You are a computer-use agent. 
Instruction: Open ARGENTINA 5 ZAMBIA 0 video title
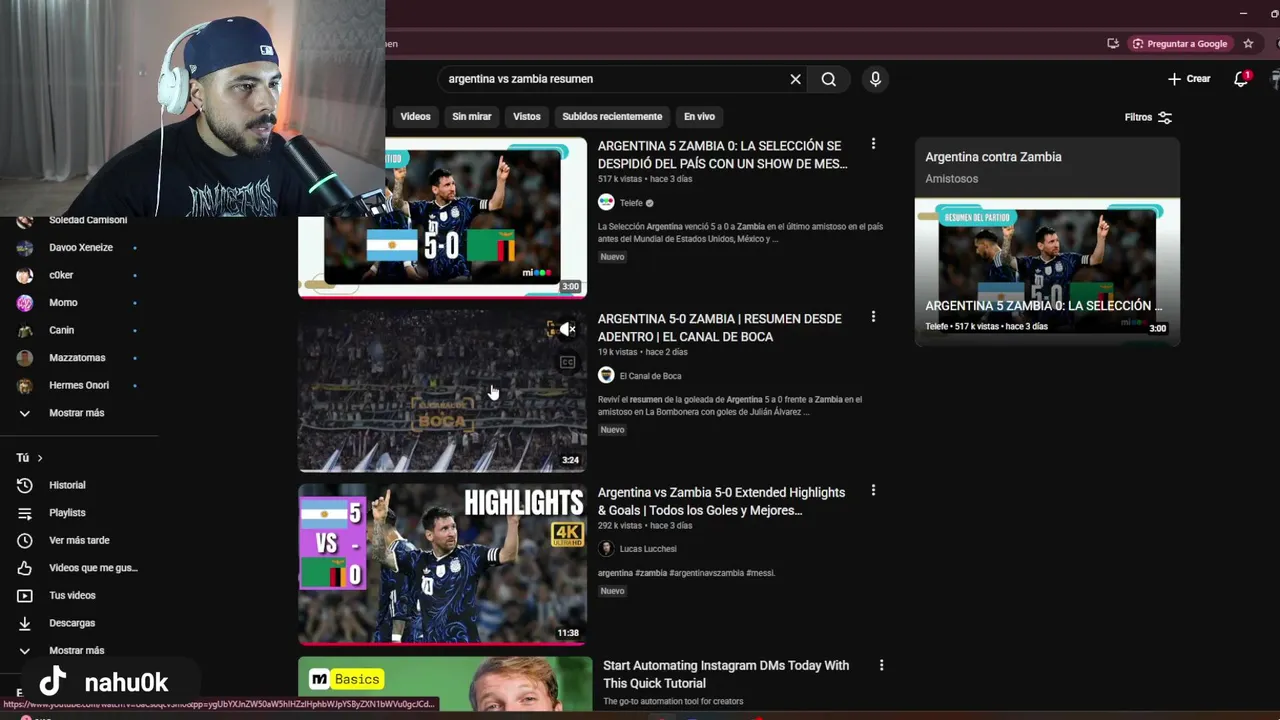coord(722,154)
